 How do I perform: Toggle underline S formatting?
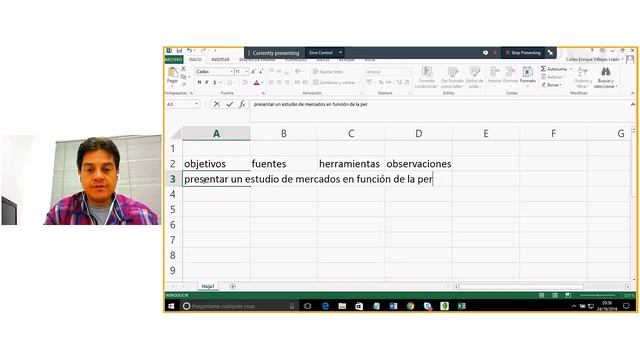coord(215,83)
